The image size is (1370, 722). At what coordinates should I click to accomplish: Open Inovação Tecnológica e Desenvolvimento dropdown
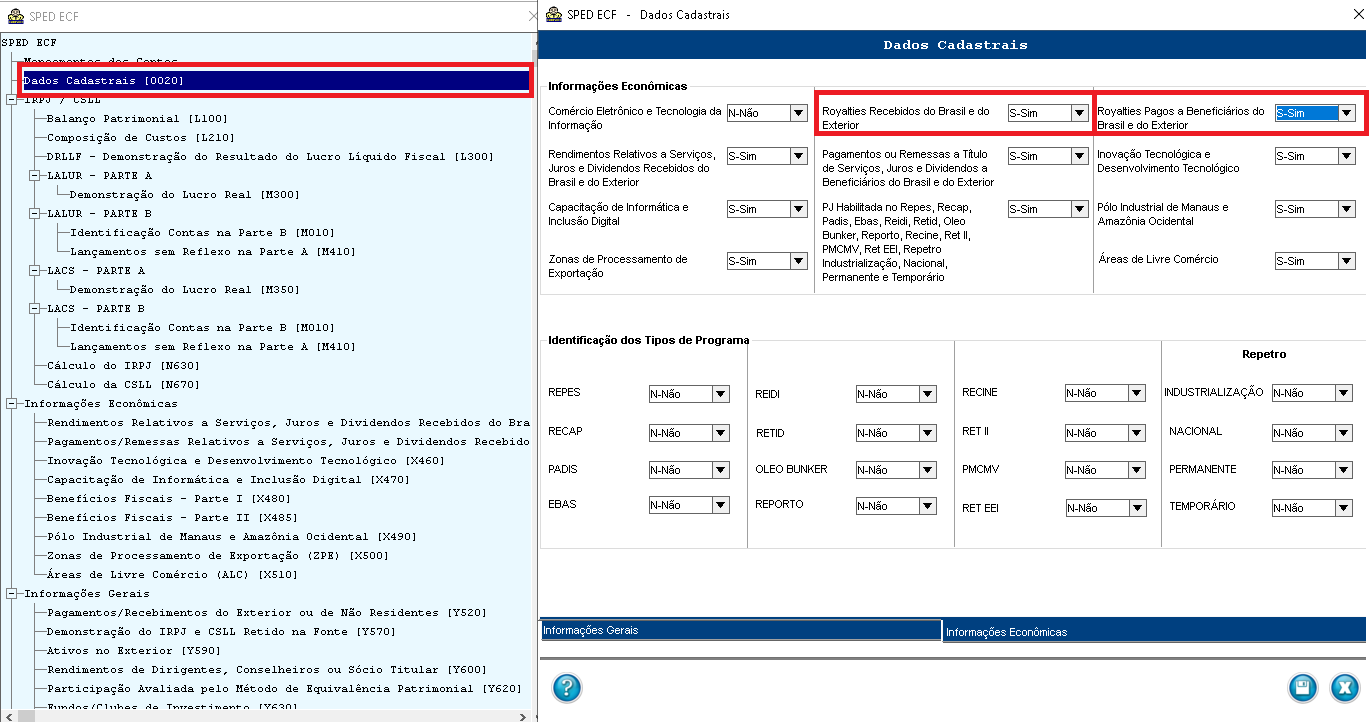click(x=1347, y=156)
